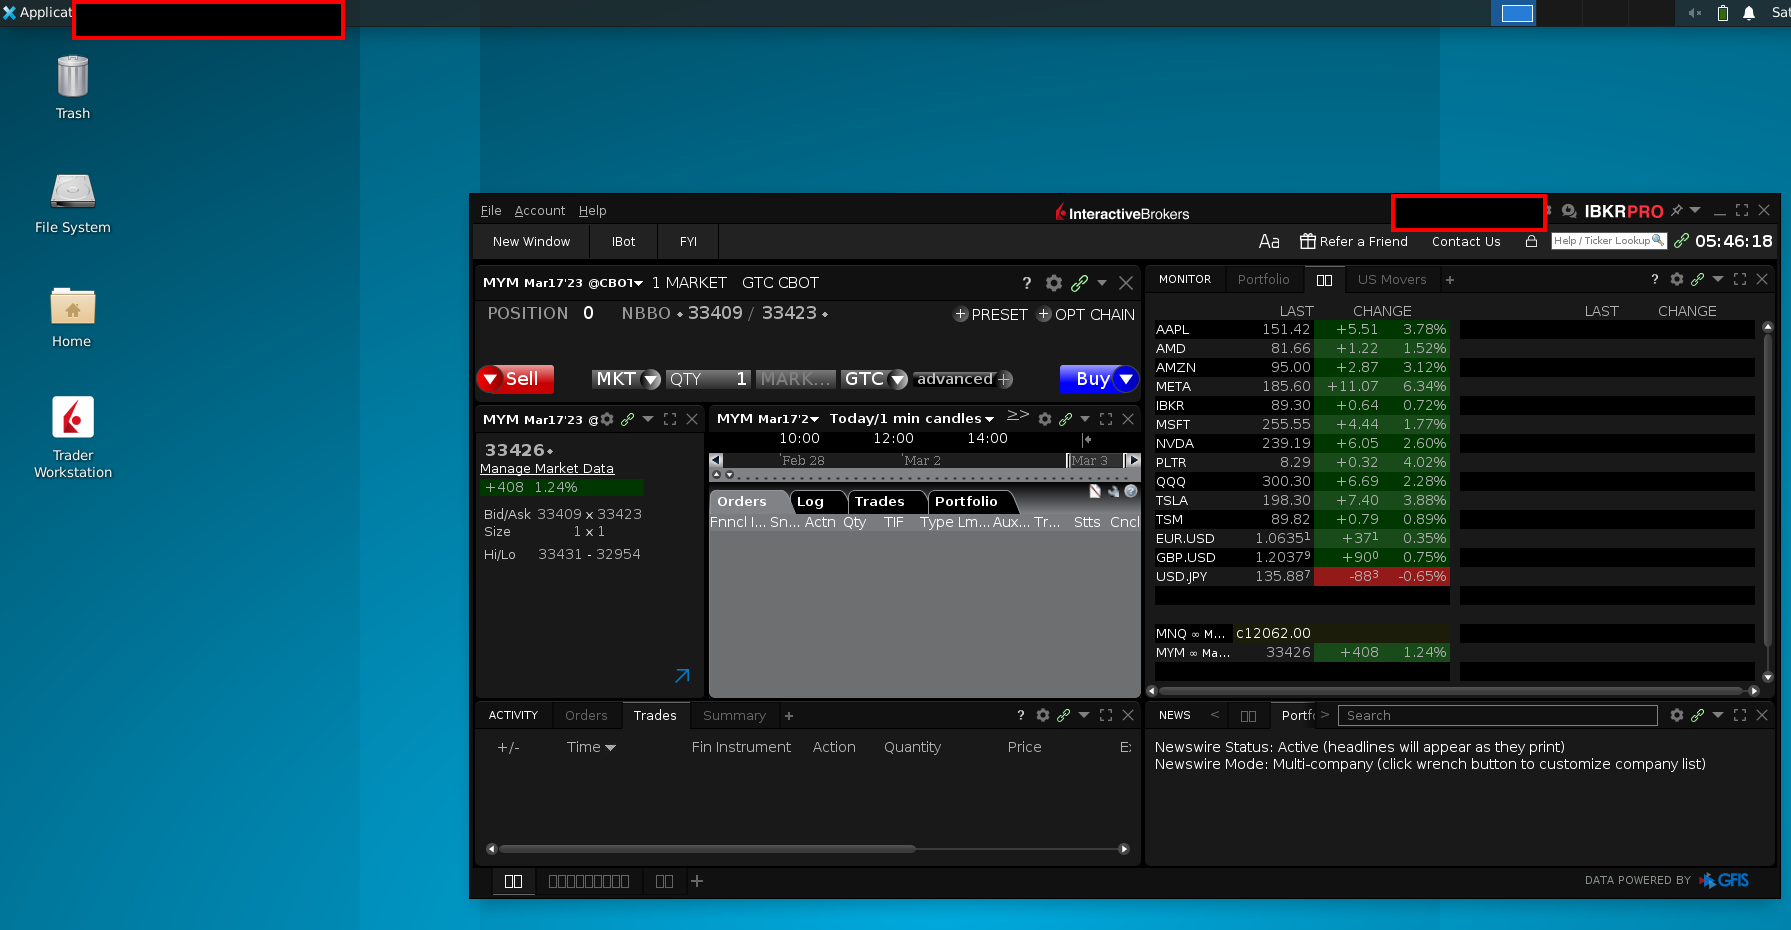1791x930 pixels.
Task: Maximize the chart panel with expand icon
Action: click(x=1106, y=419)
